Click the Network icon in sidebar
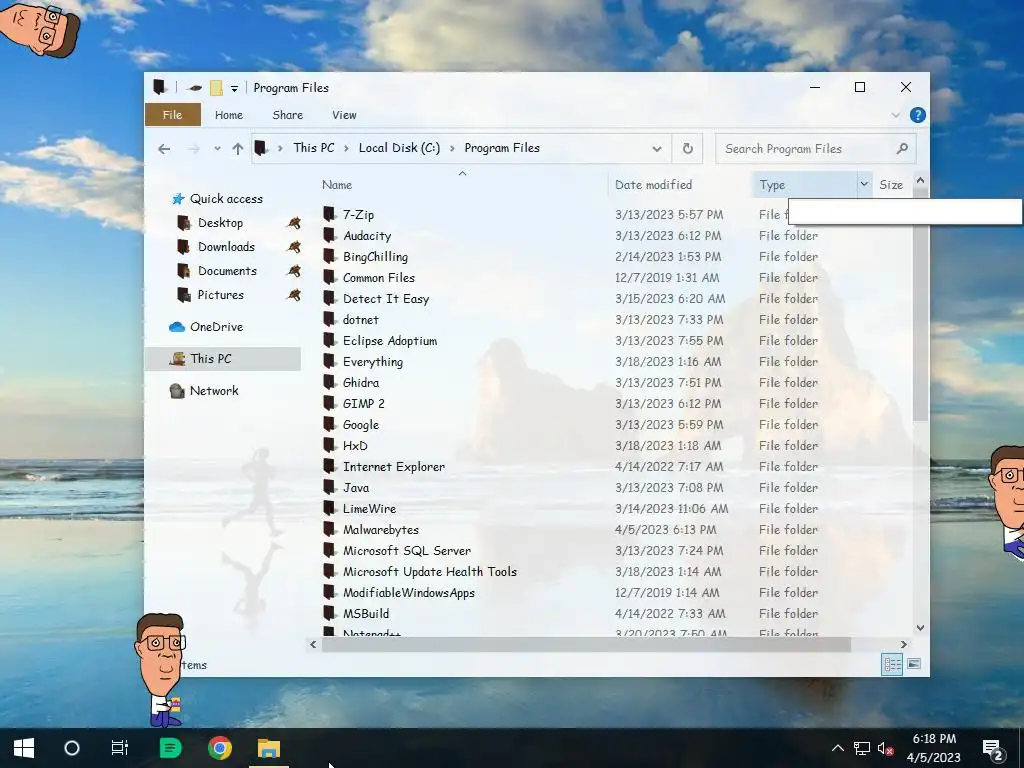Image resolution: width=1024 pixels, height=768 pixels. 177,391
